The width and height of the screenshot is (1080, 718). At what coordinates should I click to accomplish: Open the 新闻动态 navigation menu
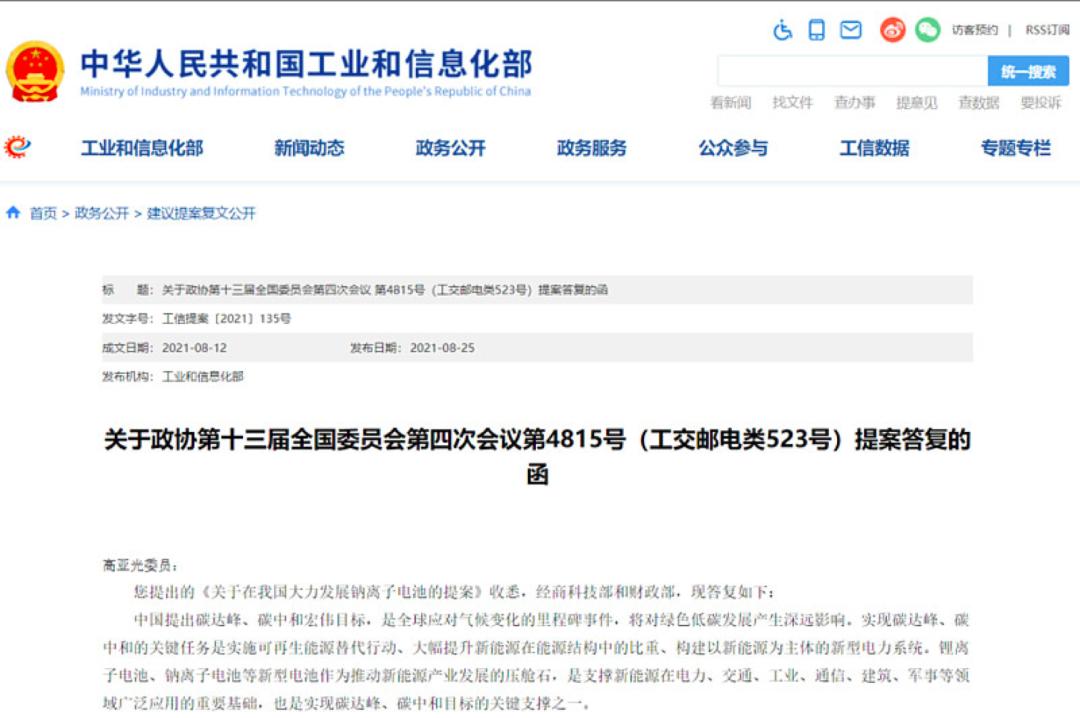click(307, 147)
